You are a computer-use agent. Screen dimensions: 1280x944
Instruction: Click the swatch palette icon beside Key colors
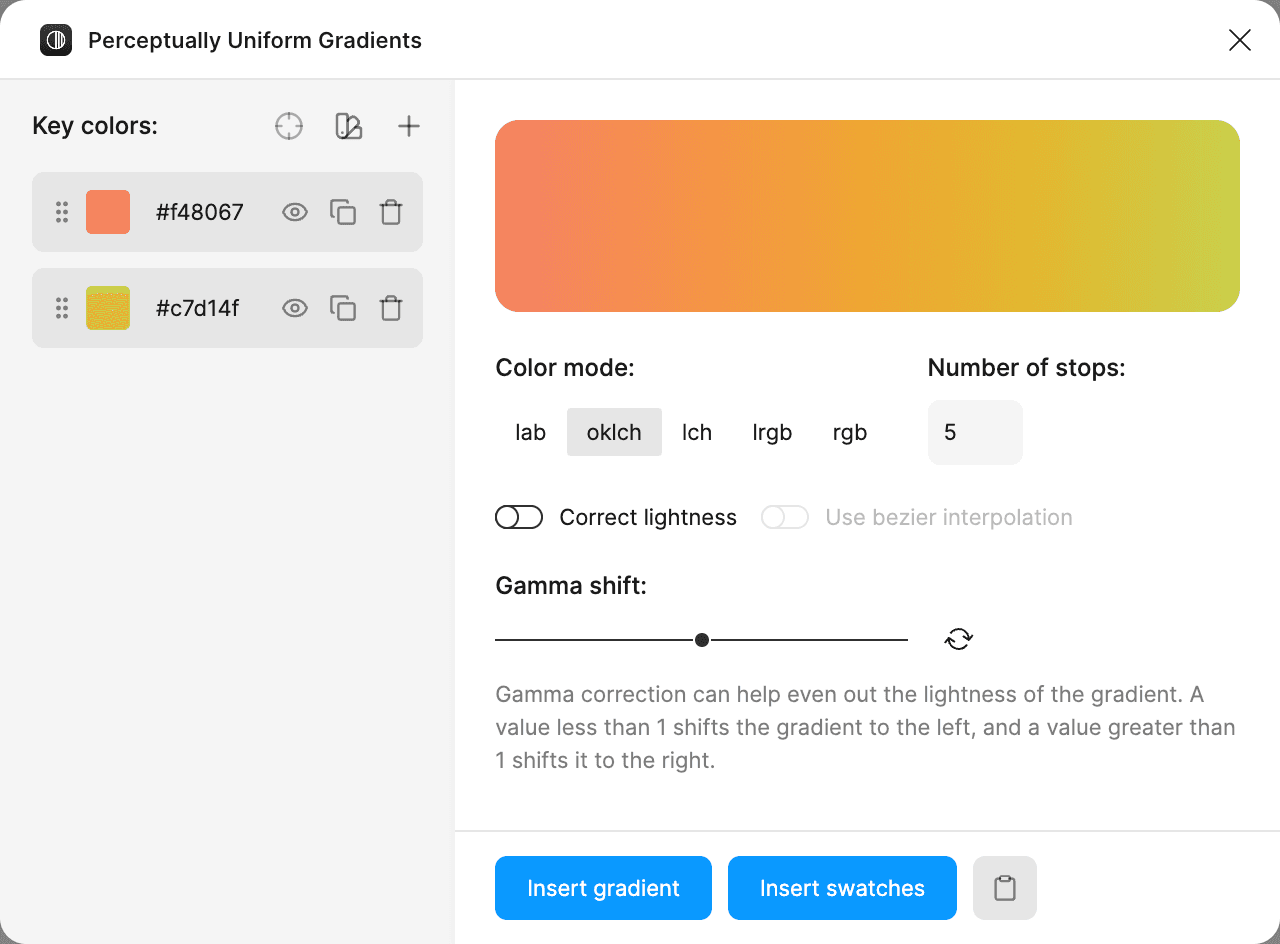coord(348,126)
